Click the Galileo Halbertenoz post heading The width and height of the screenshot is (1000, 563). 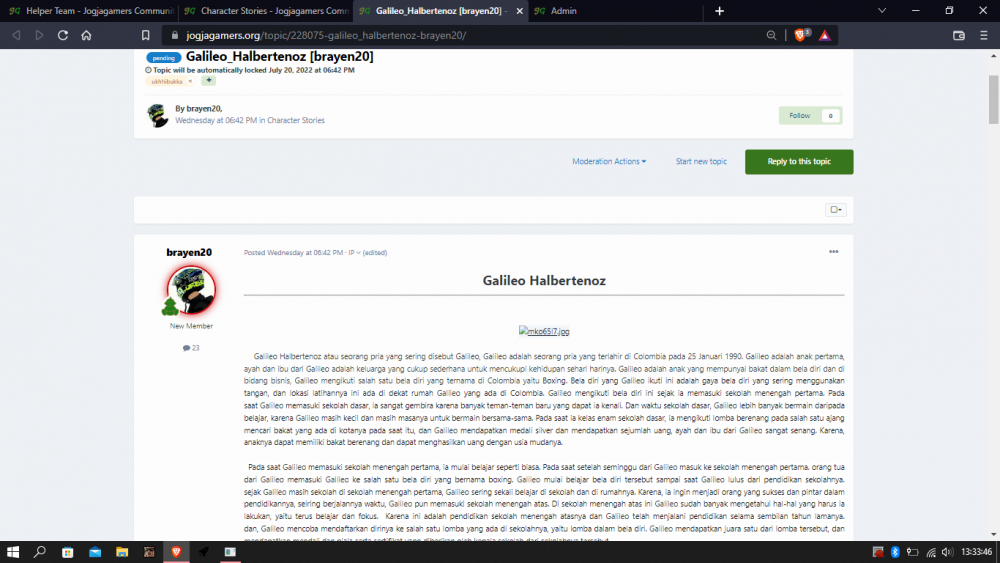coord(544,281)
